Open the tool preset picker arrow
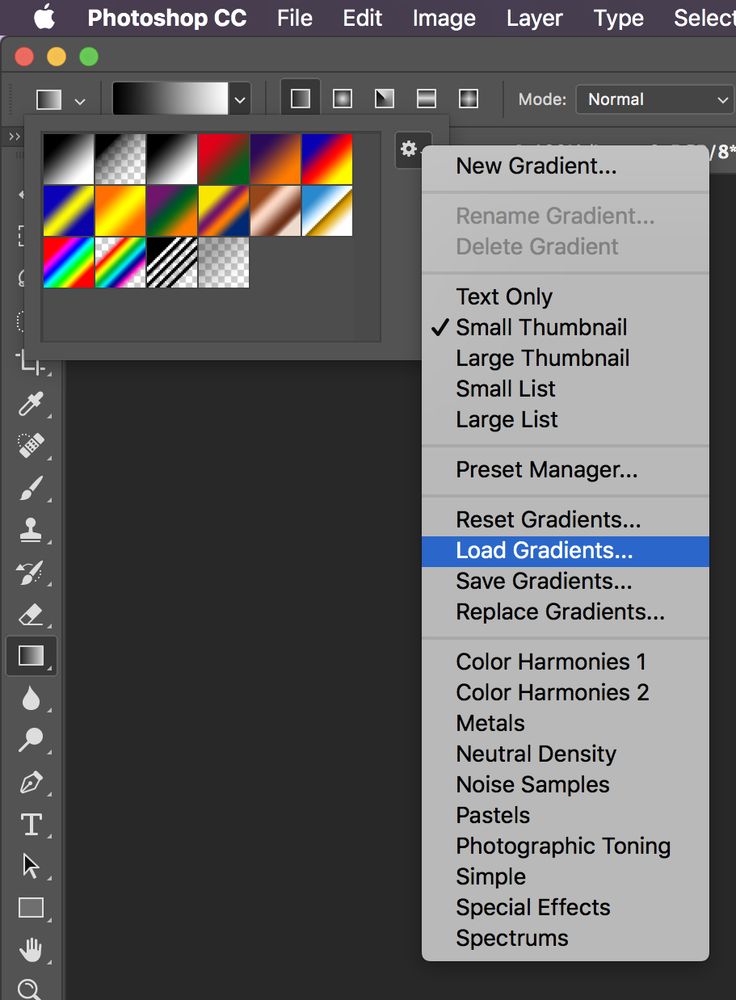 point(80,100)
